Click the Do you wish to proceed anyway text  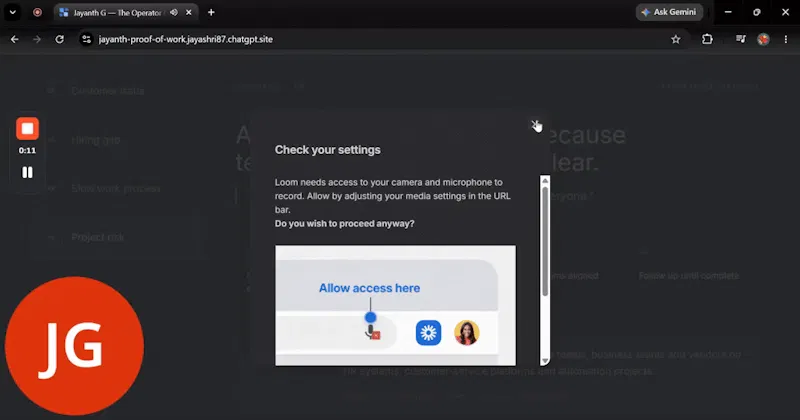(x=344, y=224)
